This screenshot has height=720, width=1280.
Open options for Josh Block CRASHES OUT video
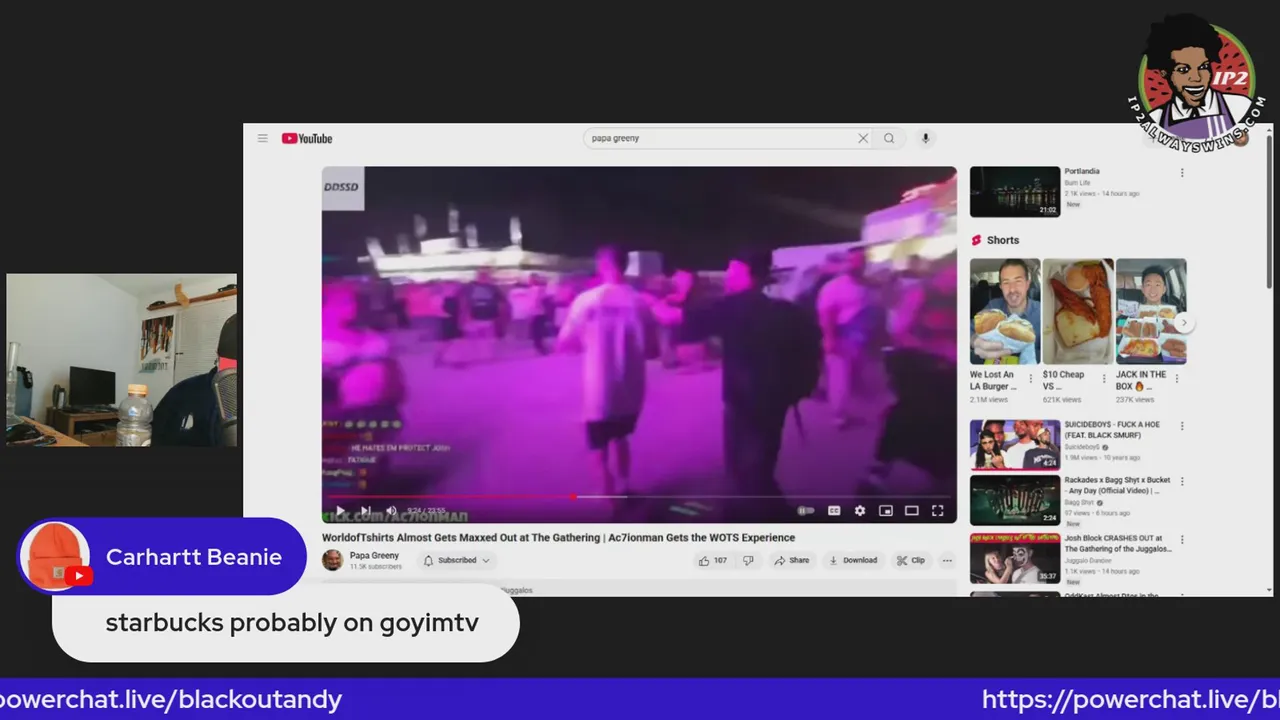pyautogui.click(x=1182, y=538)
